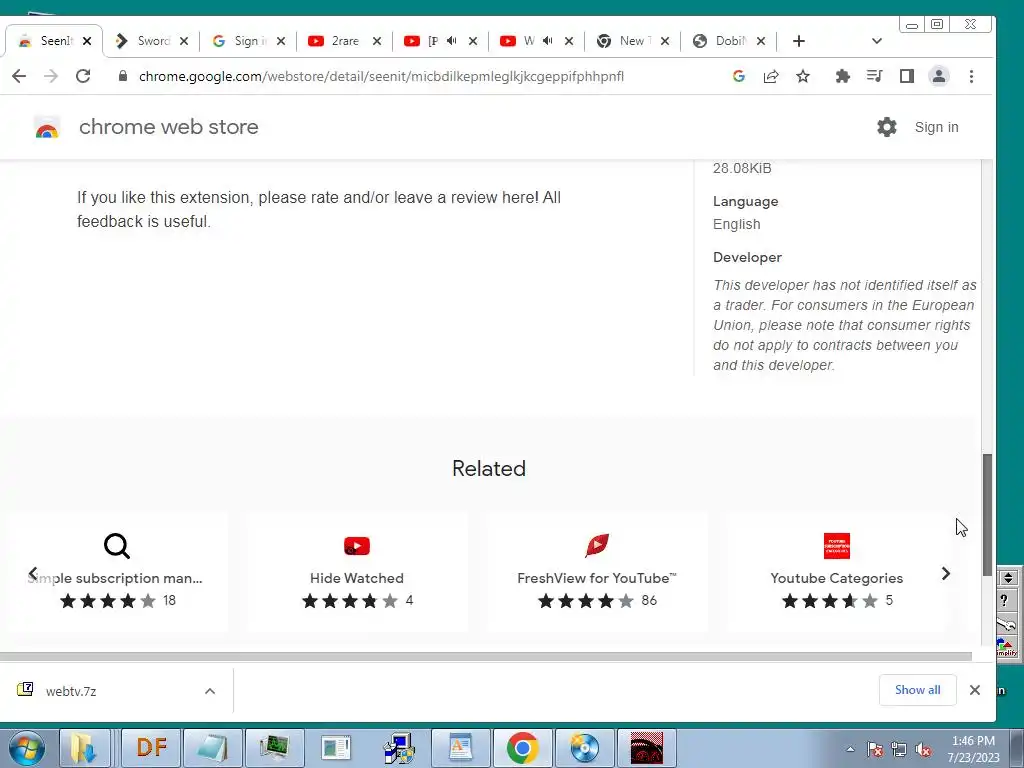The image size is (1024, 768).
Task: Click the Google icon in the address bar
Action: coord(739,76)
